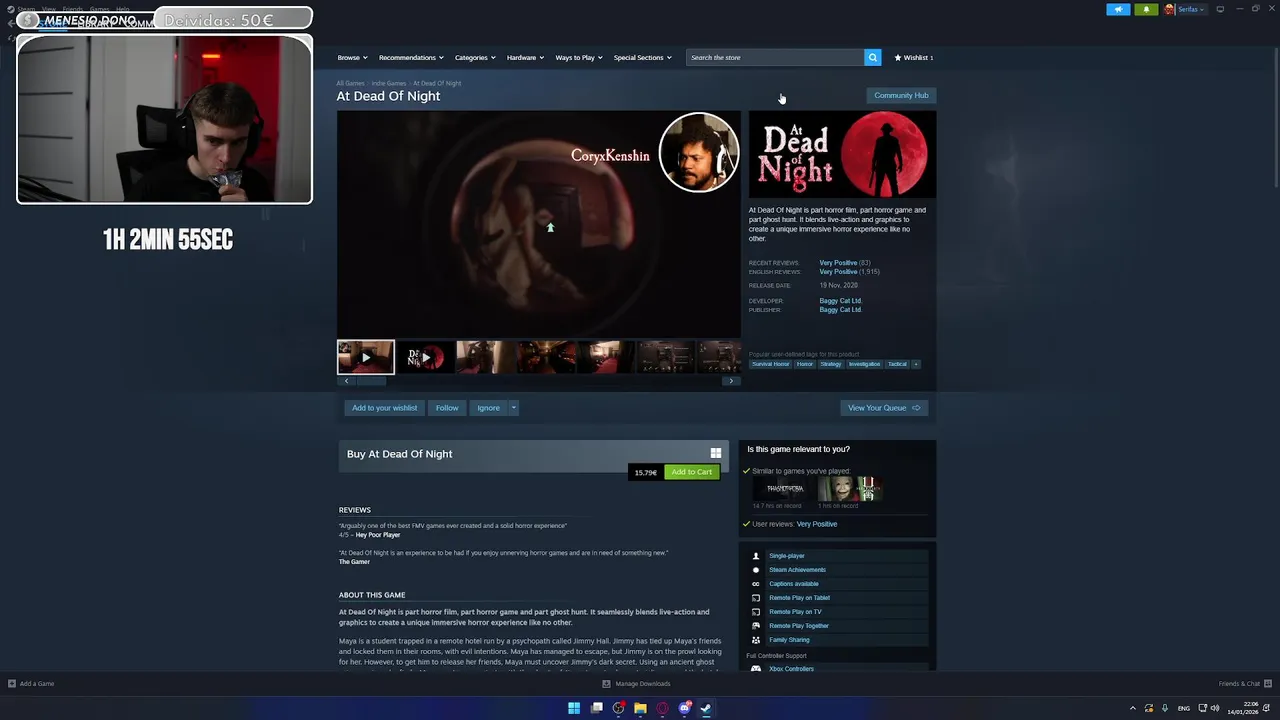This screenshot has height=720, width=1280.
Task: Click Add to your wishlist button
Action: coord(384,408)
